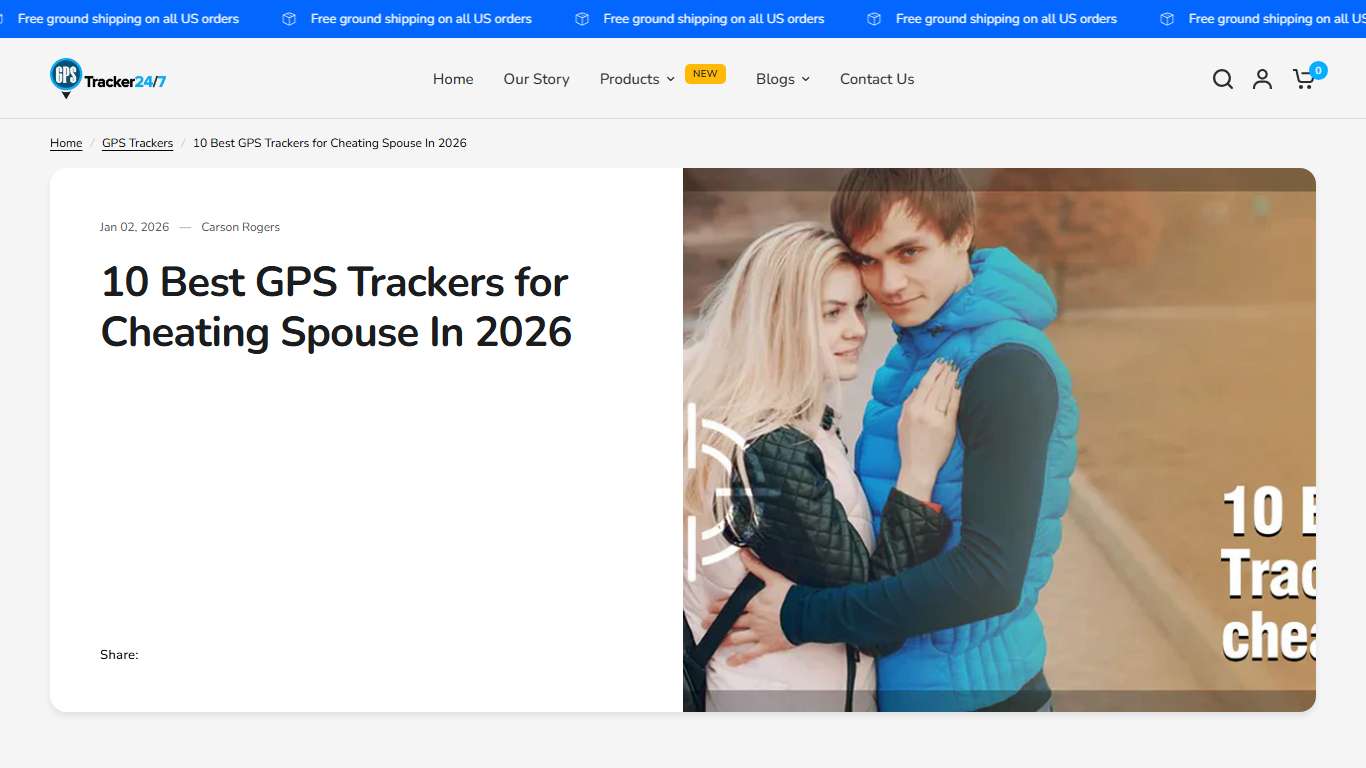Viewport: 1366px width, 768px height.
Task: Click the Free ground shipping announcement banner
Action: tap(421, 18)
